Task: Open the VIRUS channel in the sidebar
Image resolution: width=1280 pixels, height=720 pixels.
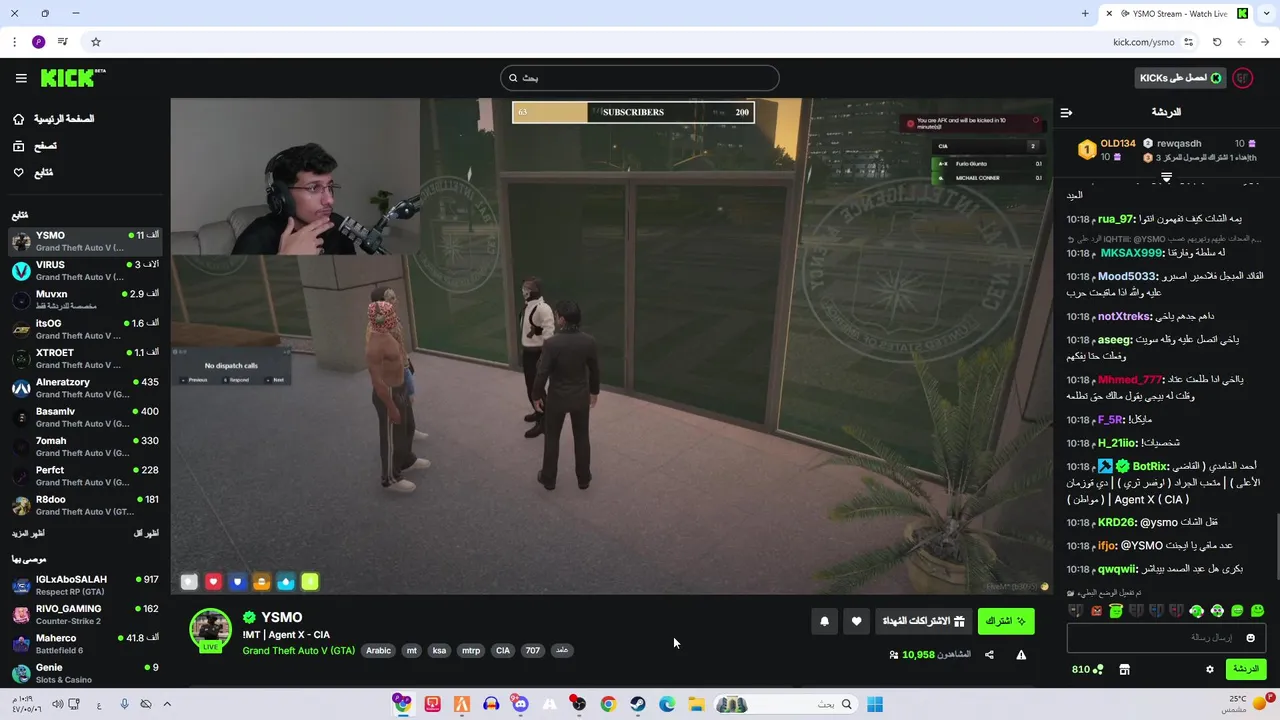Action: click(x=85, y=270)
